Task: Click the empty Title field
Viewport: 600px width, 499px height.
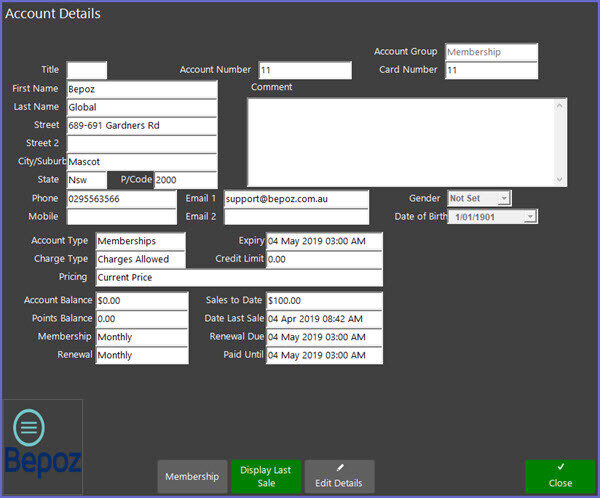Action: point(86,70)
